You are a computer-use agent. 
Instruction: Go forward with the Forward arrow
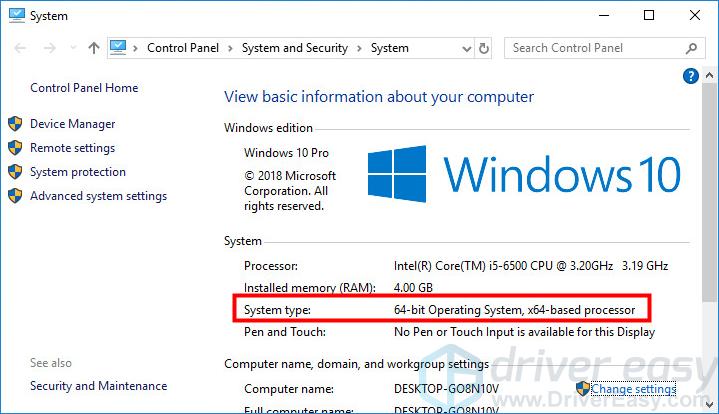[50, 48]
